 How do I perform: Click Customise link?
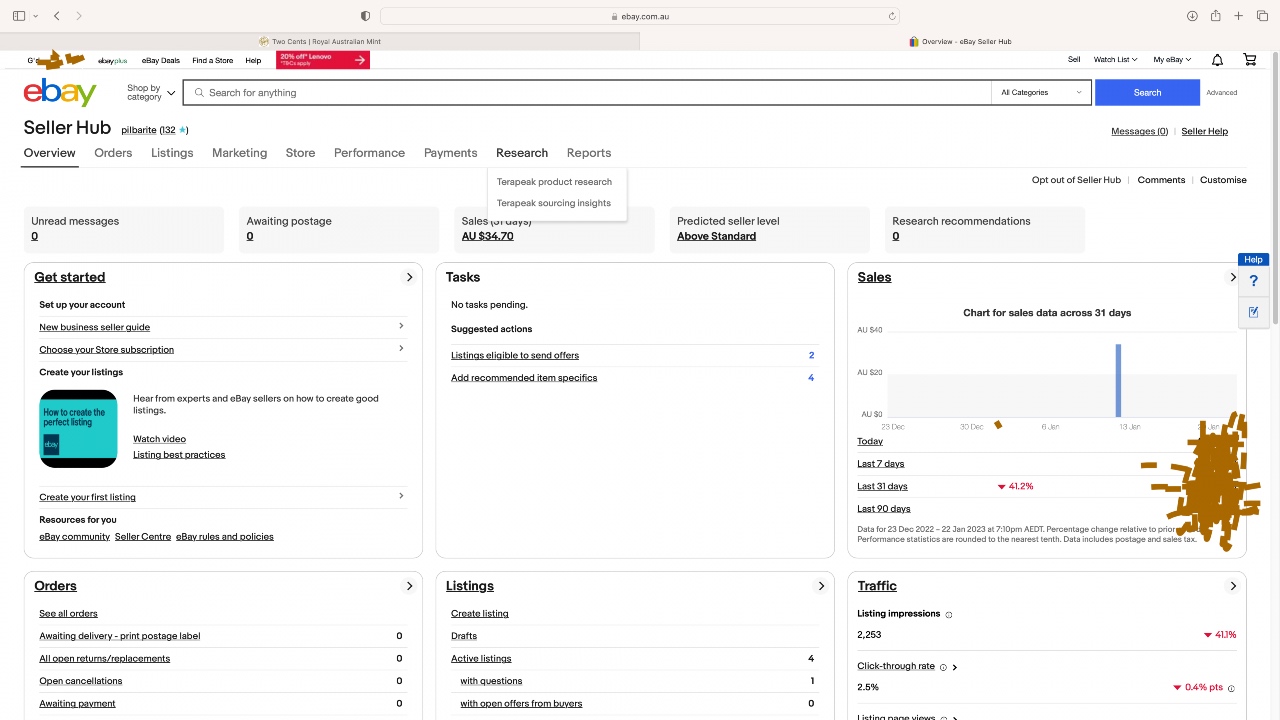(1223, 180)
